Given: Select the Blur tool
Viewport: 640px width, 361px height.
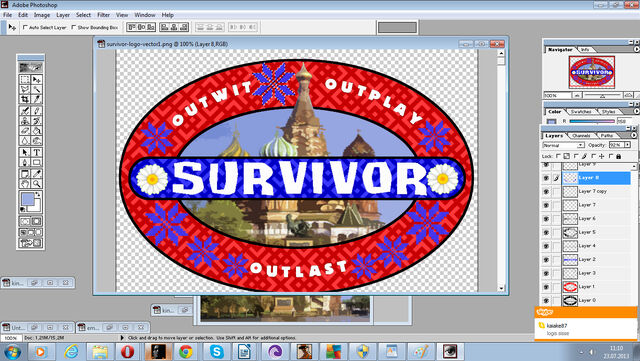Looking at the screenshot, I should (x=25, y=141).
